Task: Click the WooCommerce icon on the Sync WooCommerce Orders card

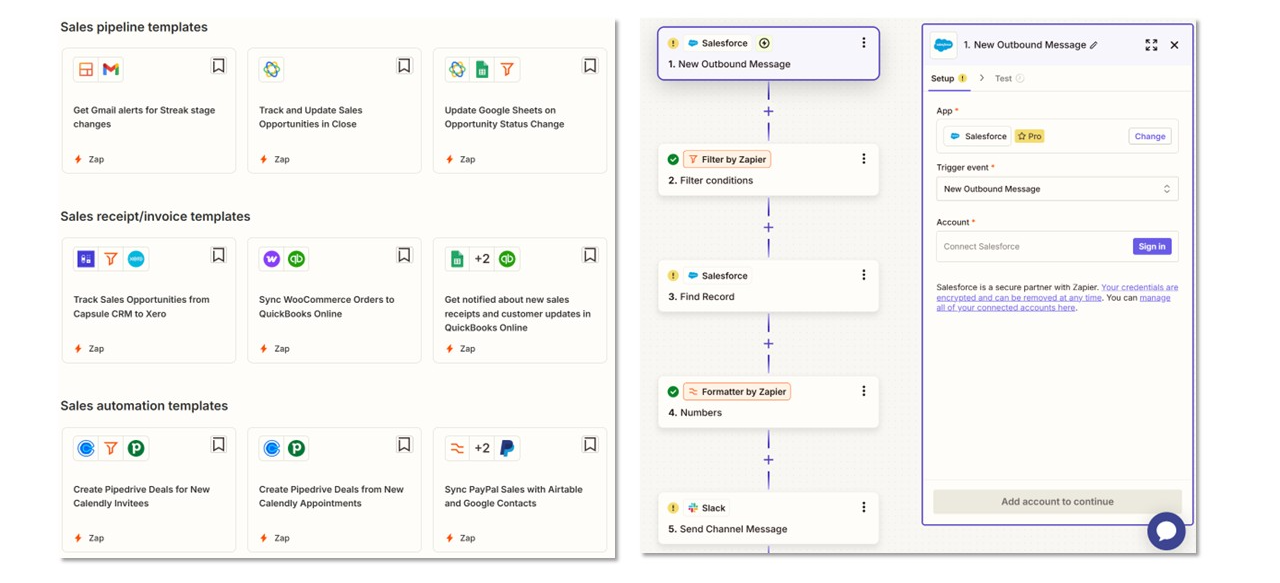Action: 271,259
